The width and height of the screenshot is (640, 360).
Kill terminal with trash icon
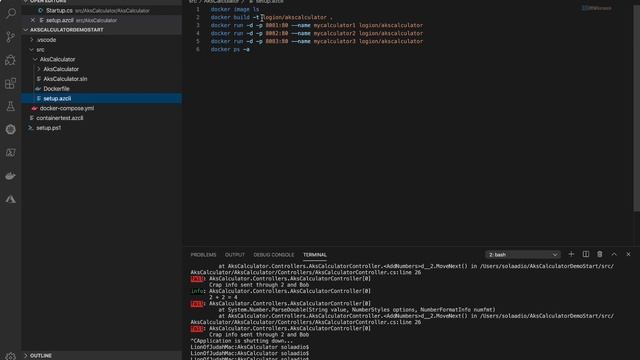(600, 254)
